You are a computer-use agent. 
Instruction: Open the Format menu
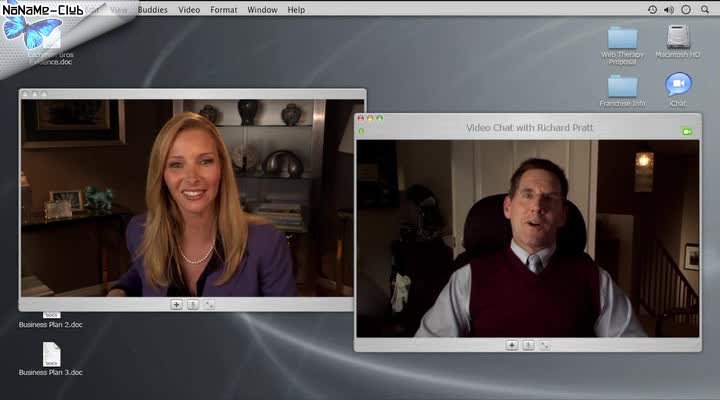[x=224, y=10]
